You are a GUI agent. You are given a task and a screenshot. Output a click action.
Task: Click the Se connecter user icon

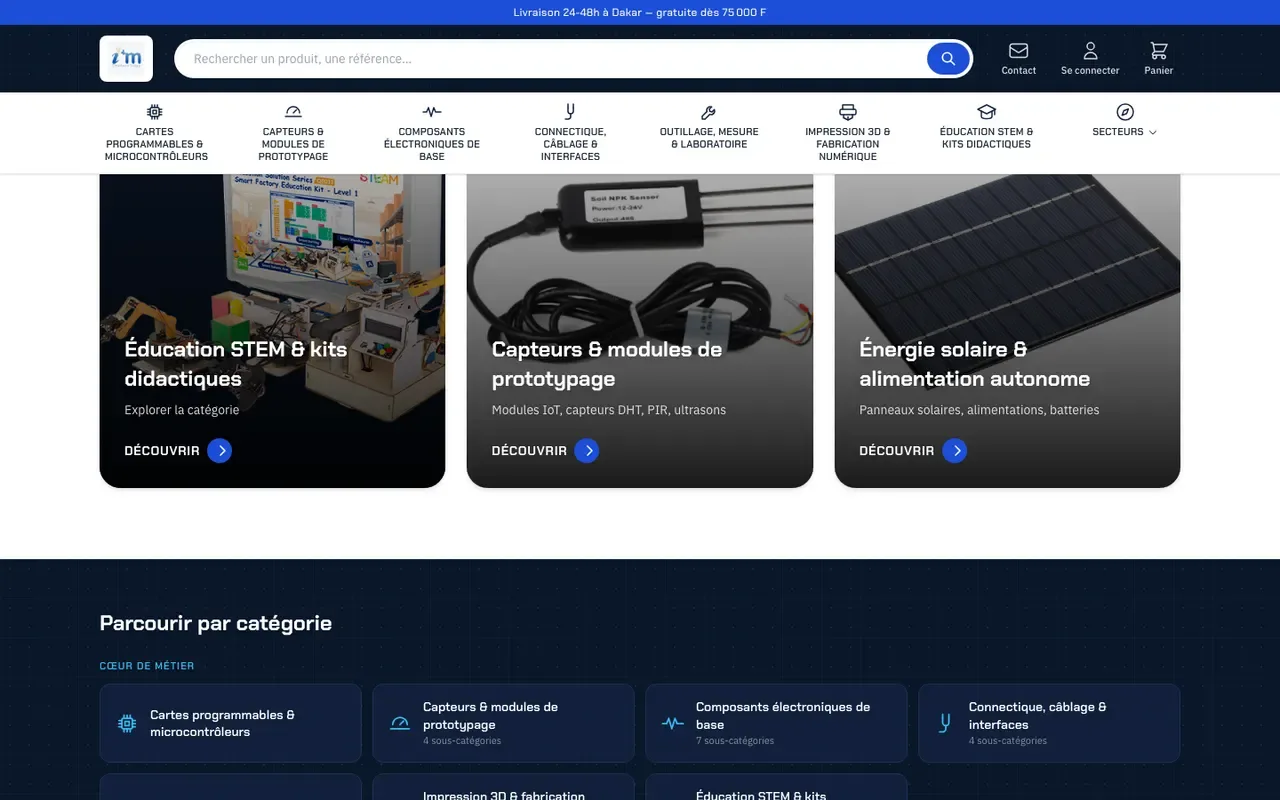(x=1090, y=51)
